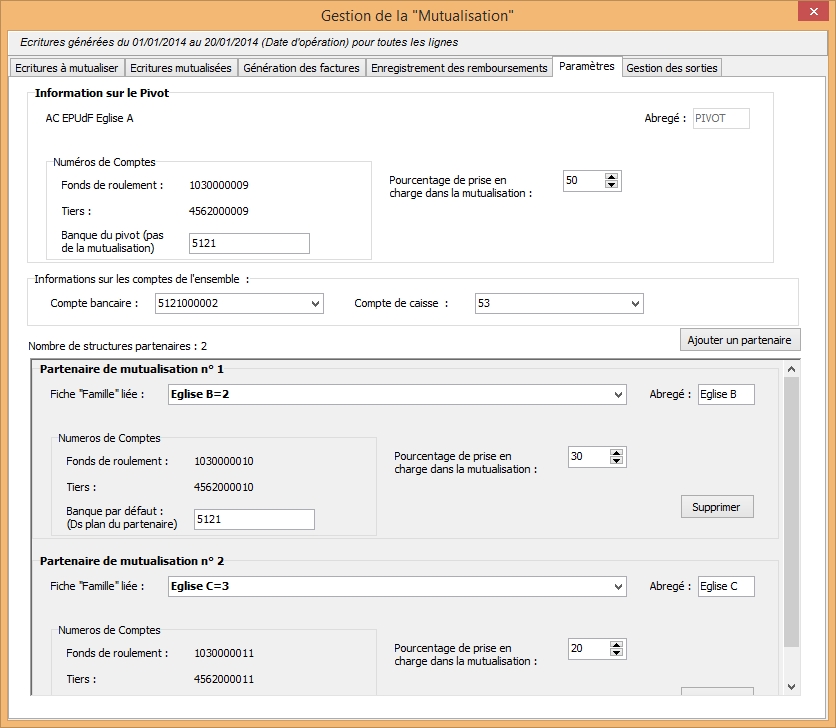Viewport: 836px width, 728px height.
Task: Decrease the pivot percentage with down arrow
Action: pyautogui.click(x=612, y=185)
